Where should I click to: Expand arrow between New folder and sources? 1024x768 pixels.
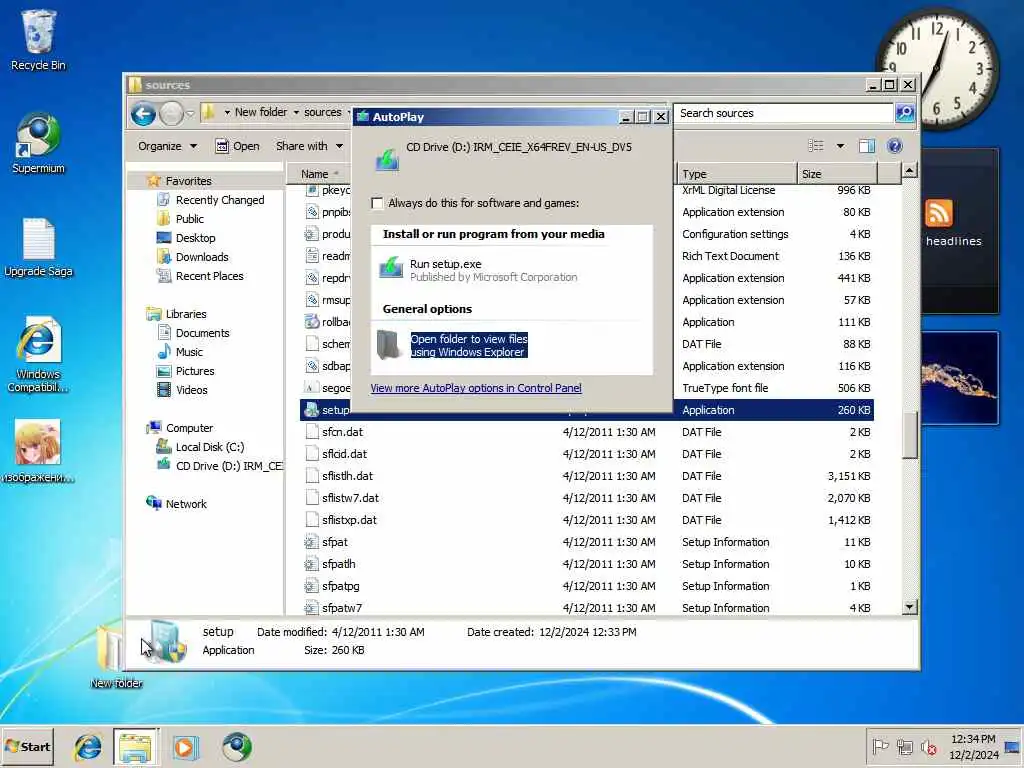[296, 112]
